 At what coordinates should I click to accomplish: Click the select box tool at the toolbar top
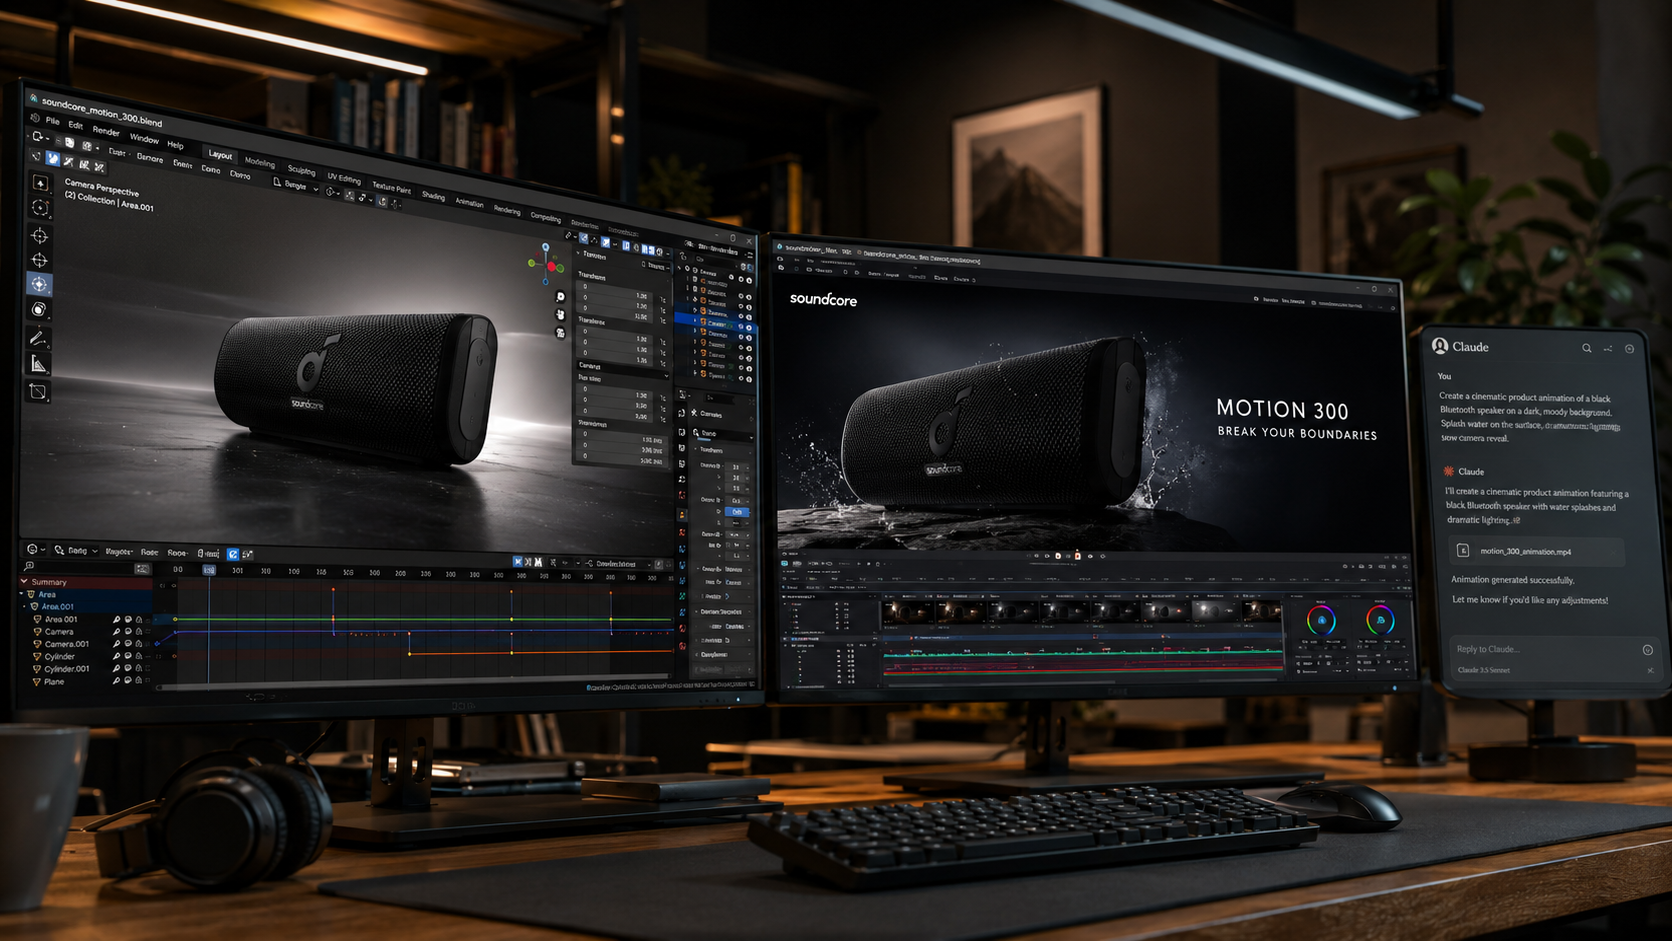(x=40, y=183)
